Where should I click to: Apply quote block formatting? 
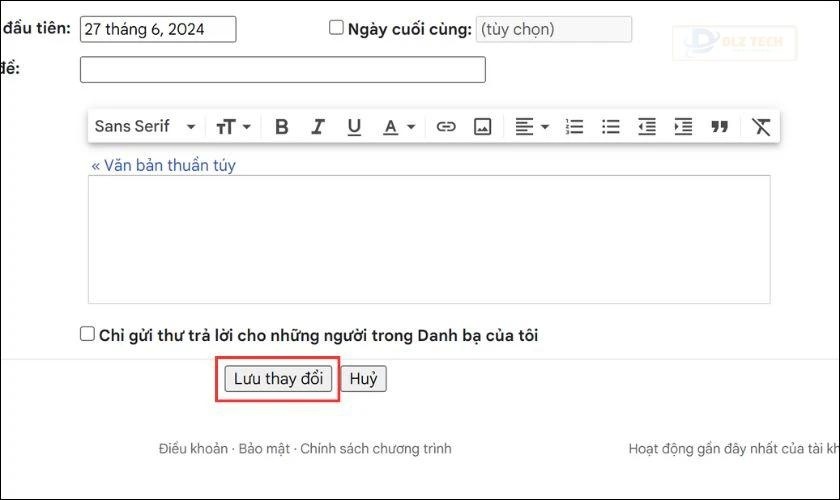point(719,127)
